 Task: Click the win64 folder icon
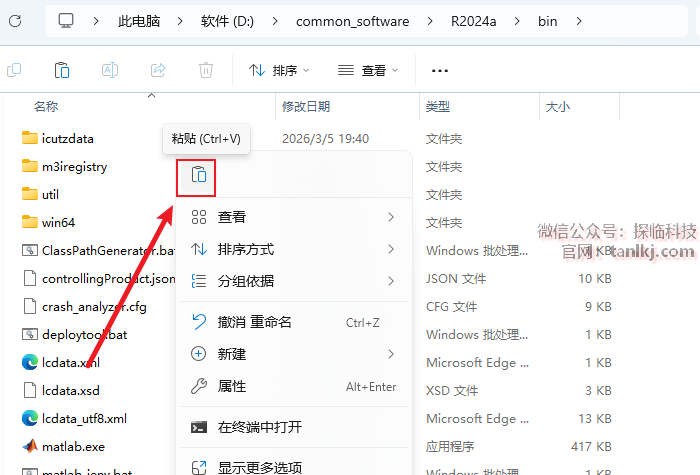coord(30,222)
